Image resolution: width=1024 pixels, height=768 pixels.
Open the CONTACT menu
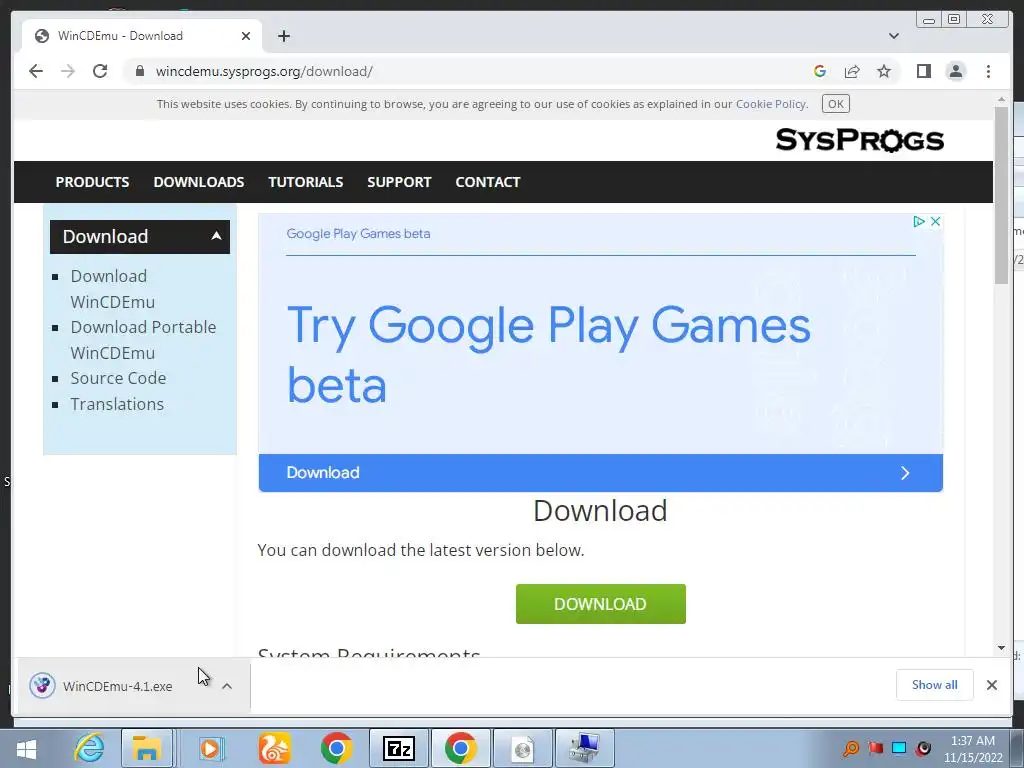(x=488, y=182)
